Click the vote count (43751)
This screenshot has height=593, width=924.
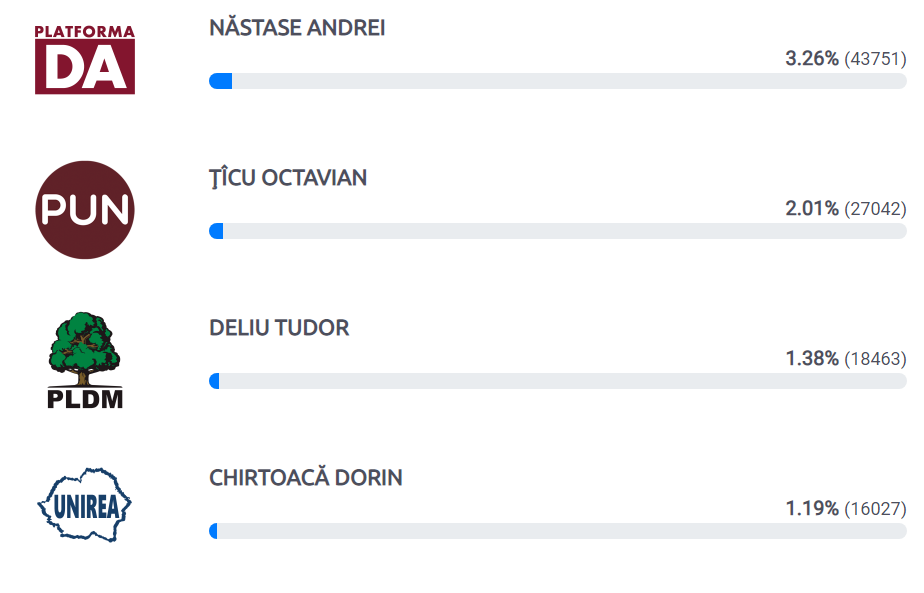pos(875,59)
